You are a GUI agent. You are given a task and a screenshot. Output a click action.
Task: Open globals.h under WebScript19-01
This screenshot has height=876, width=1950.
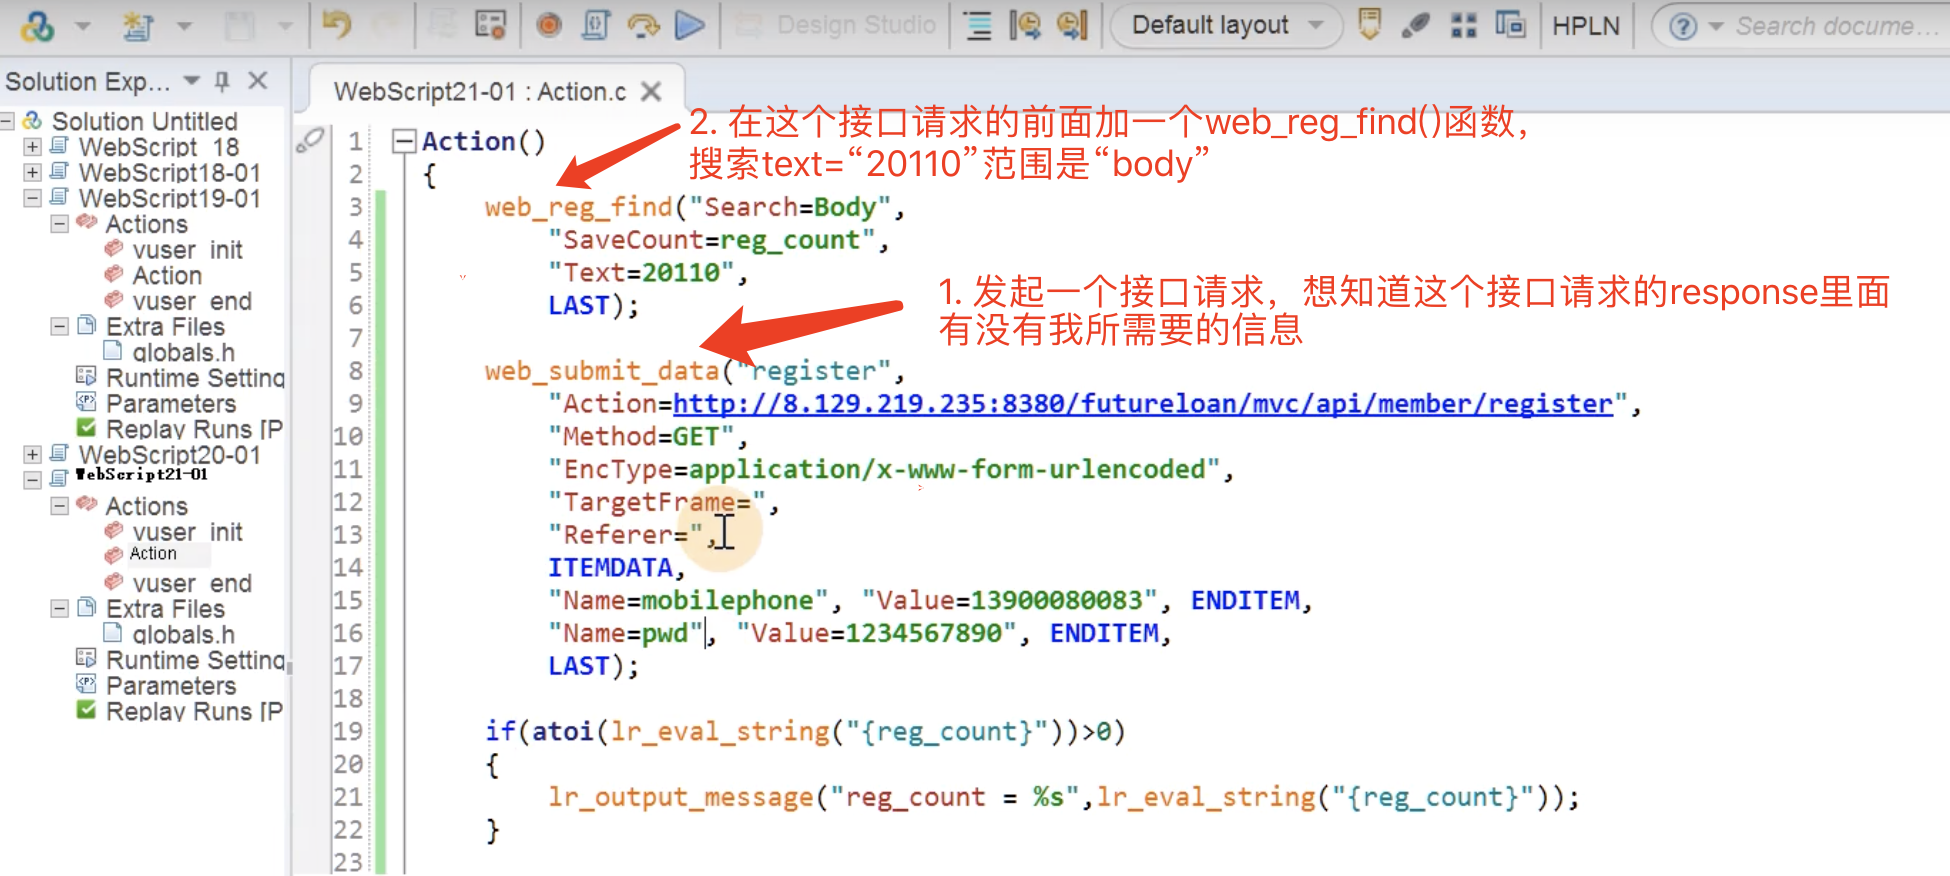183,352
